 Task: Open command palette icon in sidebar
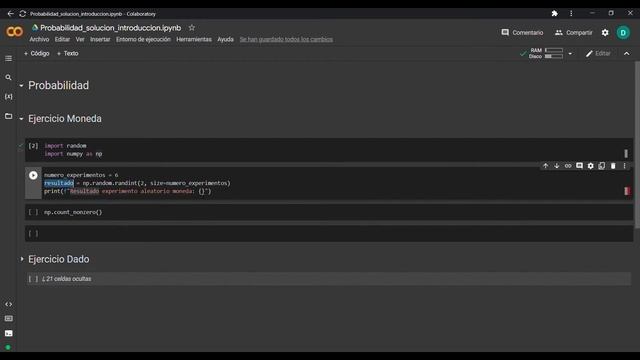[8, 318]
